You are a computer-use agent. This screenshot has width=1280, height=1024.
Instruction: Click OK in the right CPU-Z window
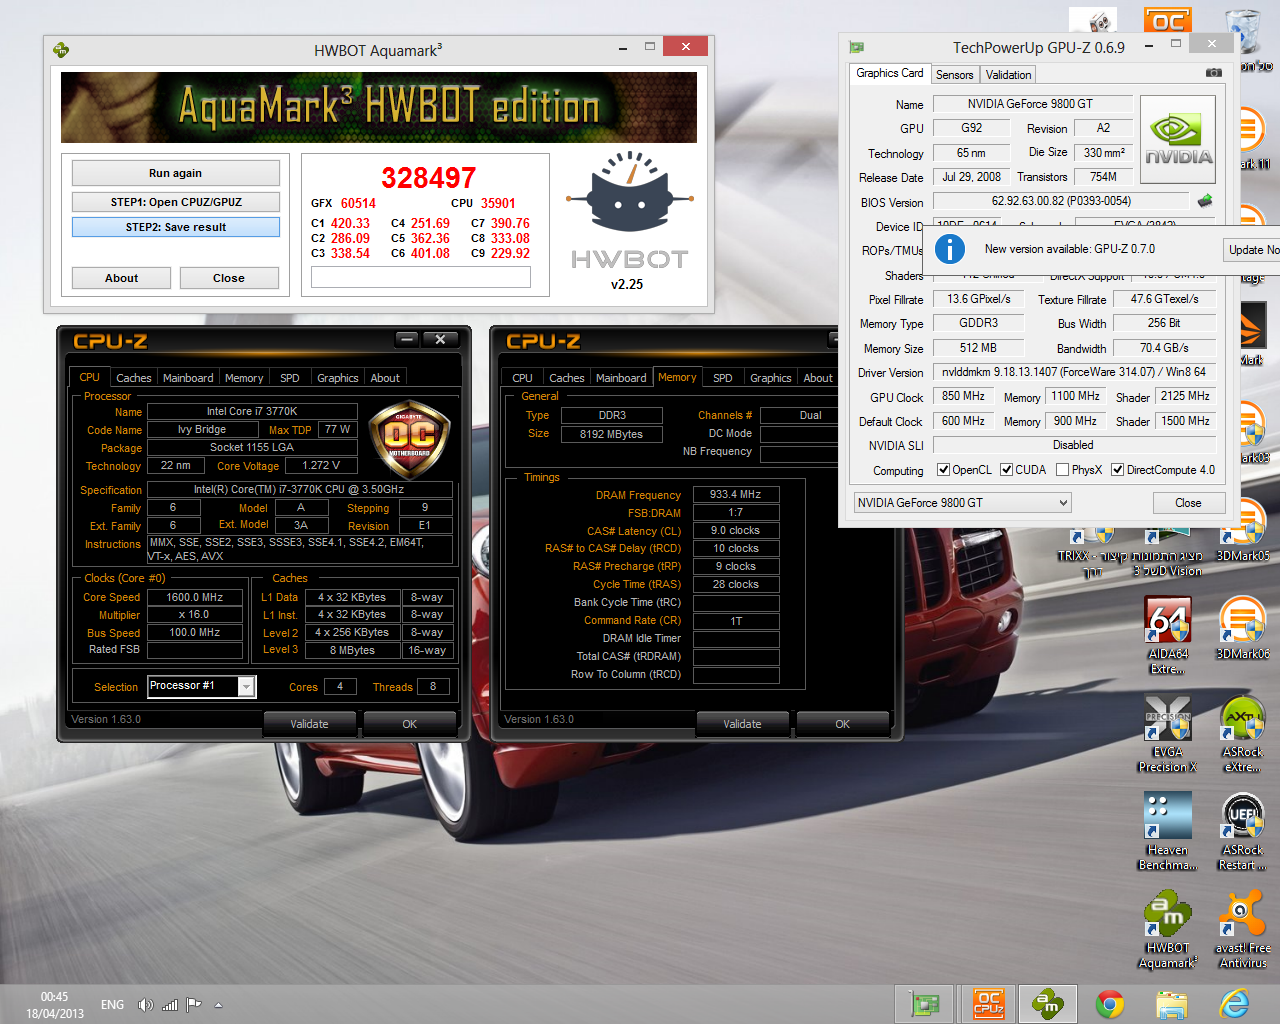tap(843, 724)
